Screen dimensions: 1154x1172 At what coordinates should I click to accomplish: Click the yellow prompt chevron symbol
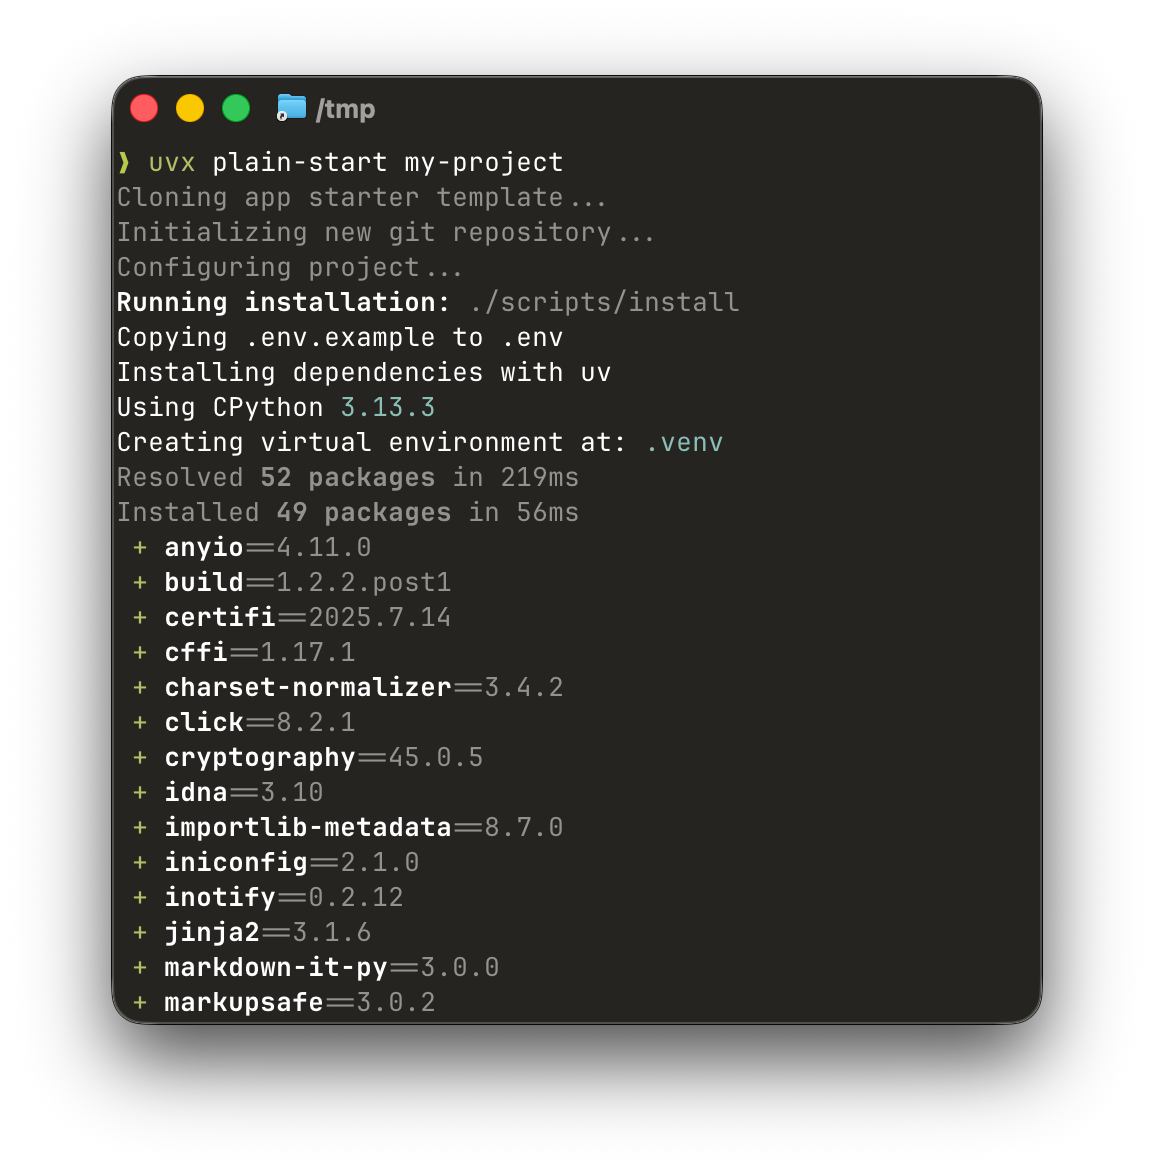(124, 162)
